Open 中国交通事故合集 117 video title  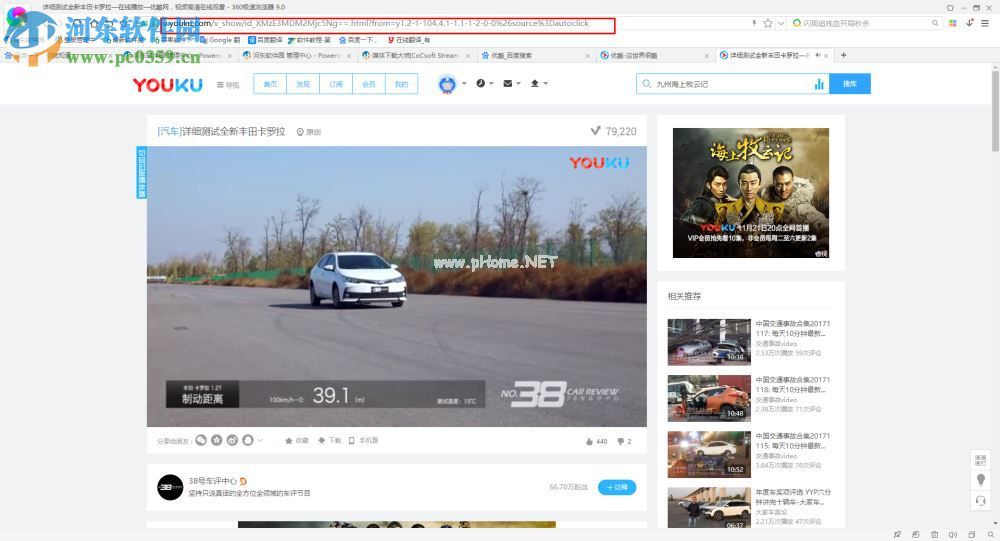coord(793,329)
